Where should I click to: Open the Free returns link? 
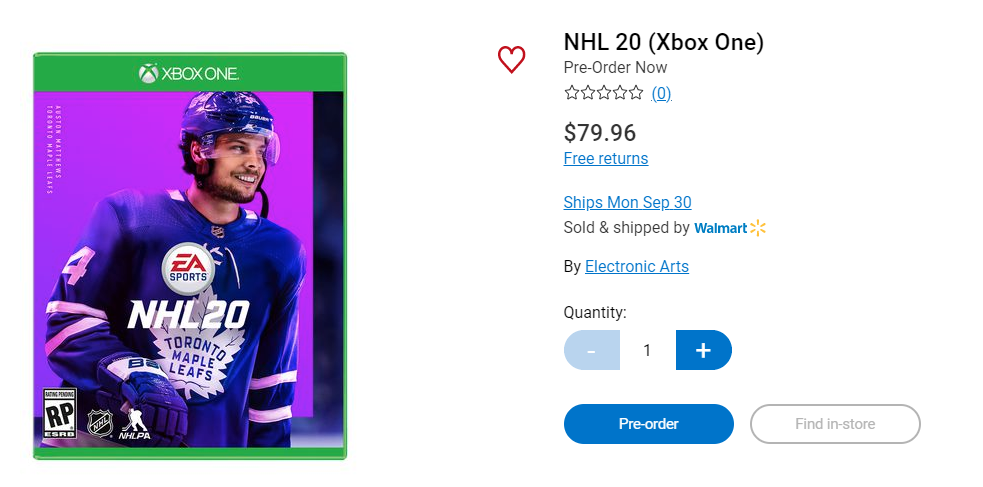coord(606,158)
